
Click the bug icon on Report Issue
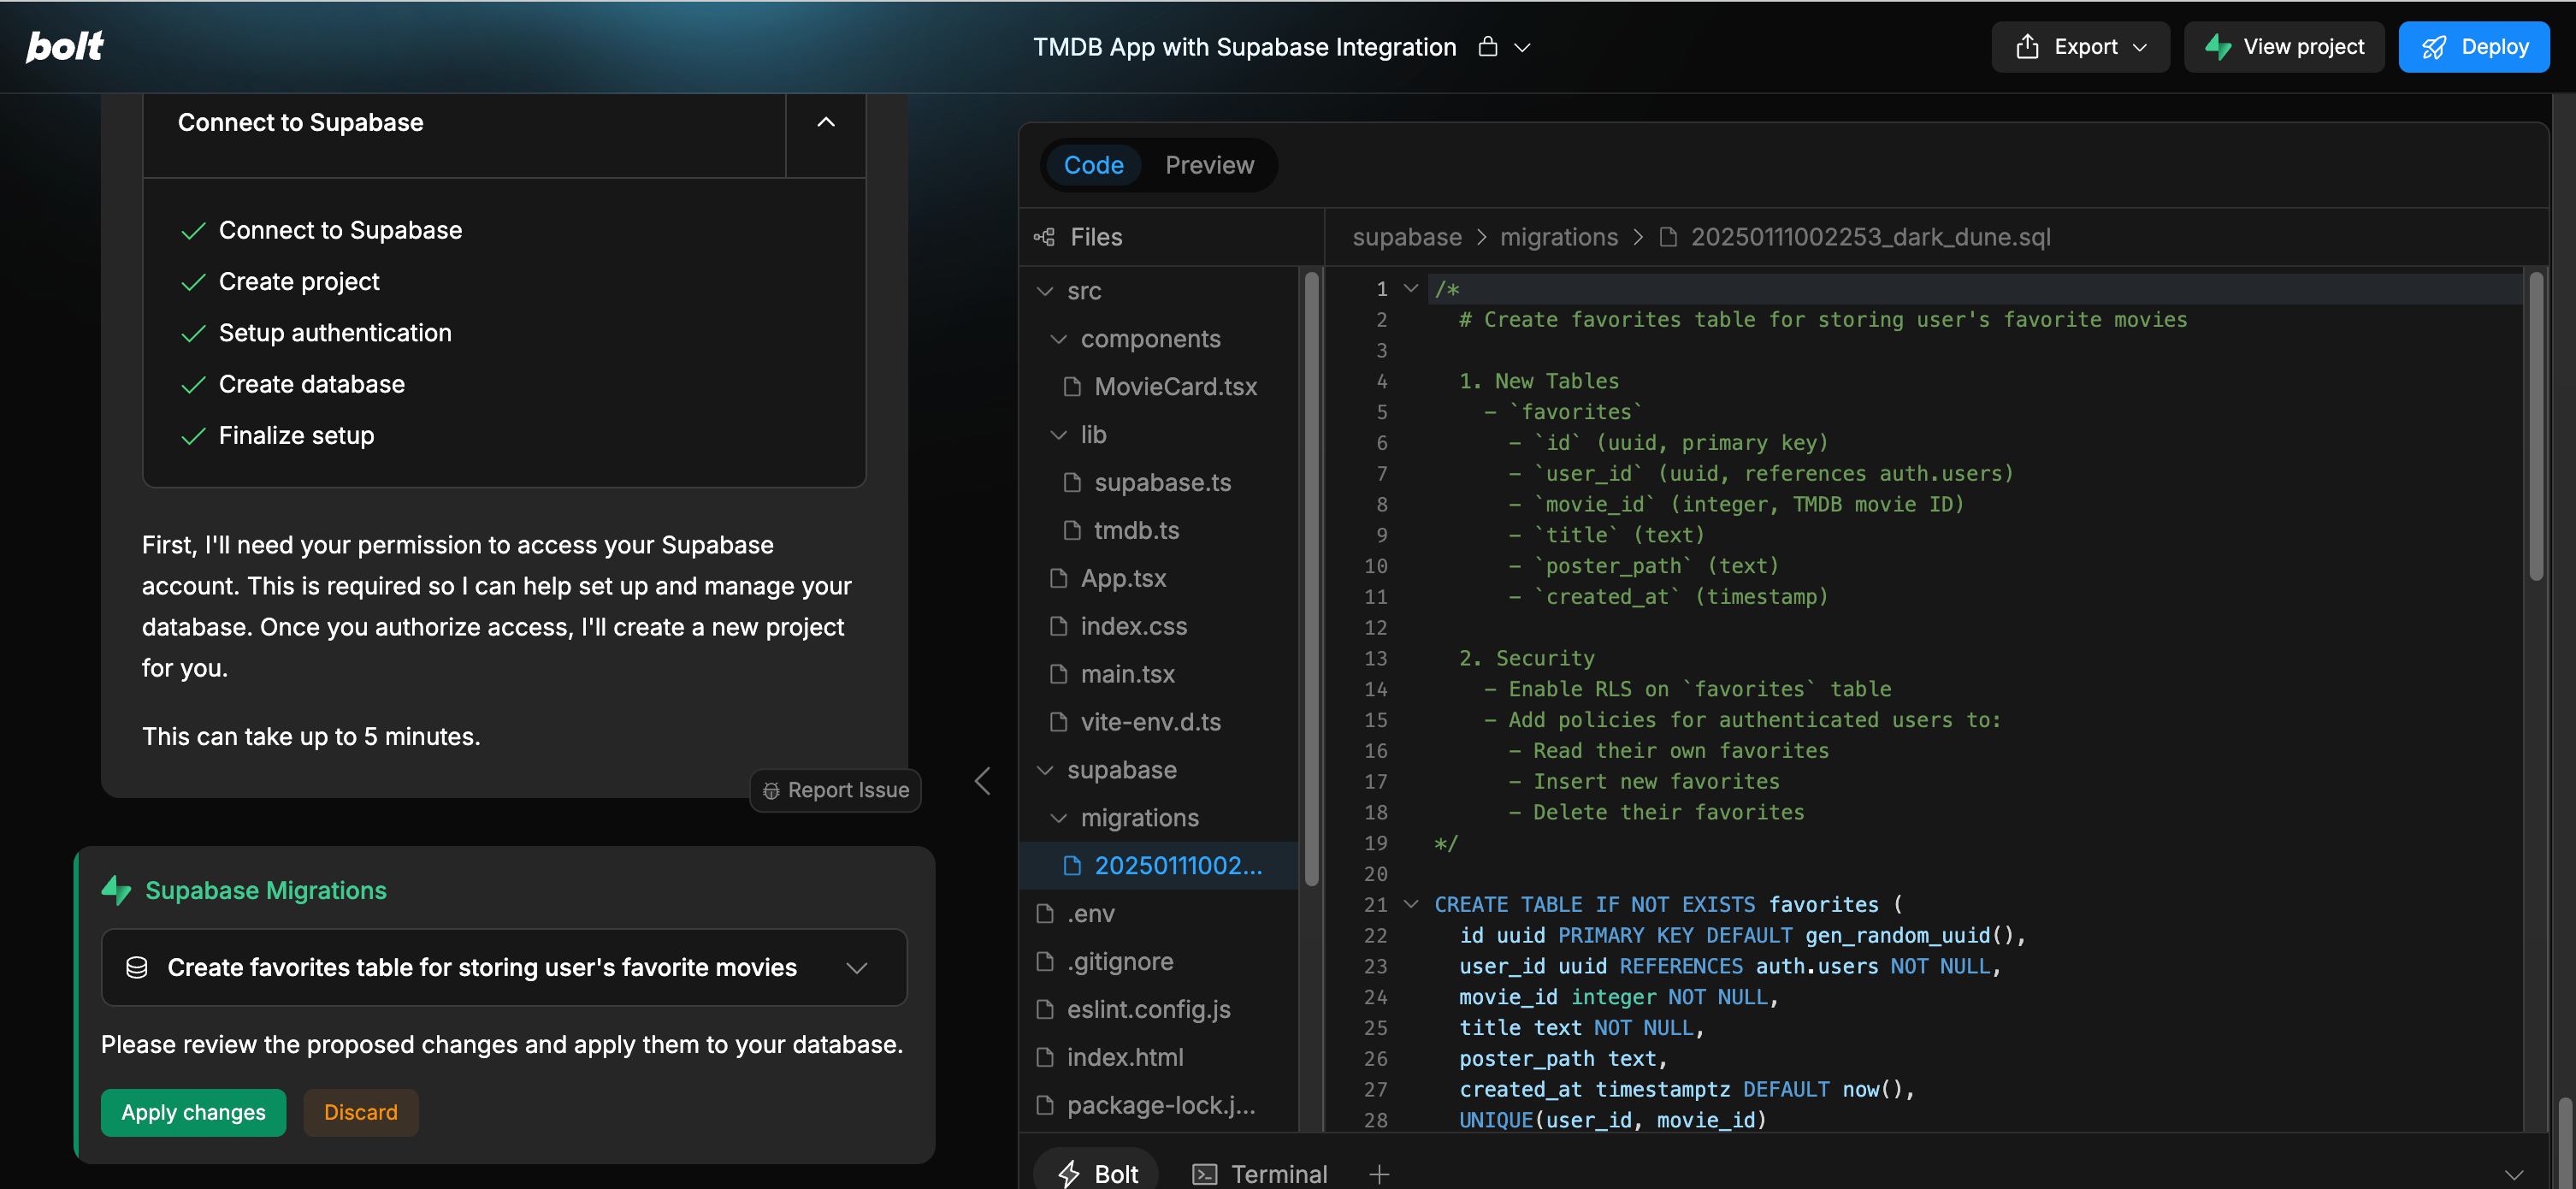pos(771,790)
